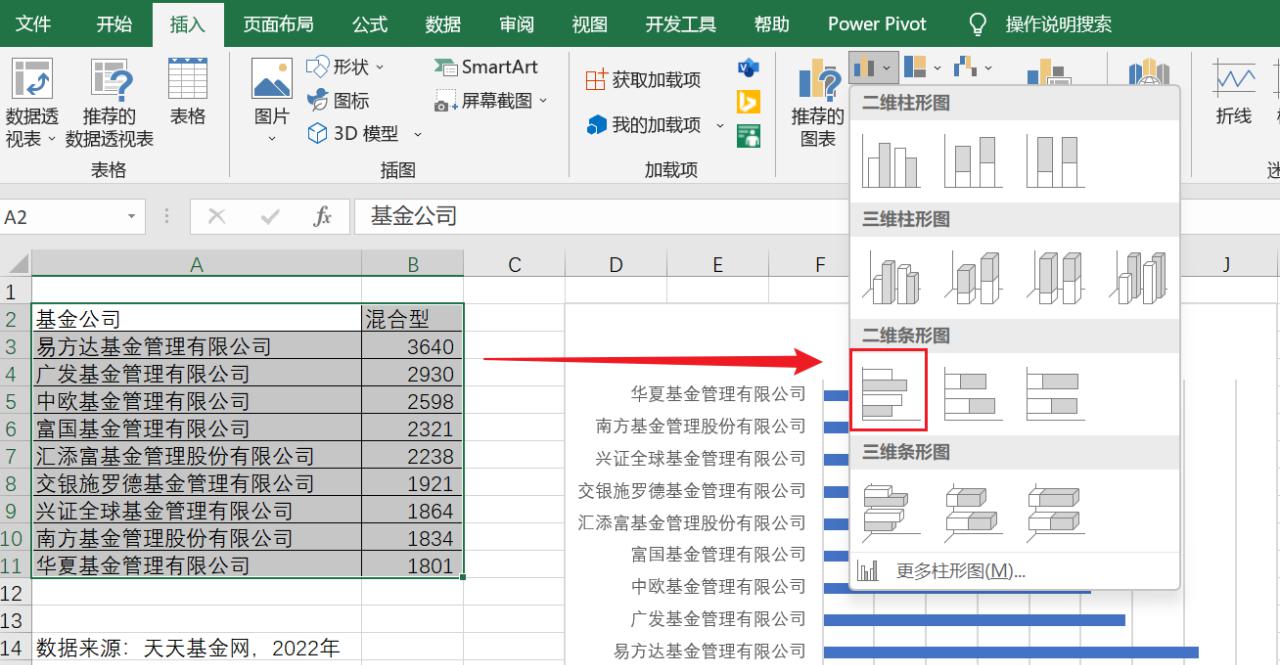Click the insert function fx button

[x=322, y=217]
